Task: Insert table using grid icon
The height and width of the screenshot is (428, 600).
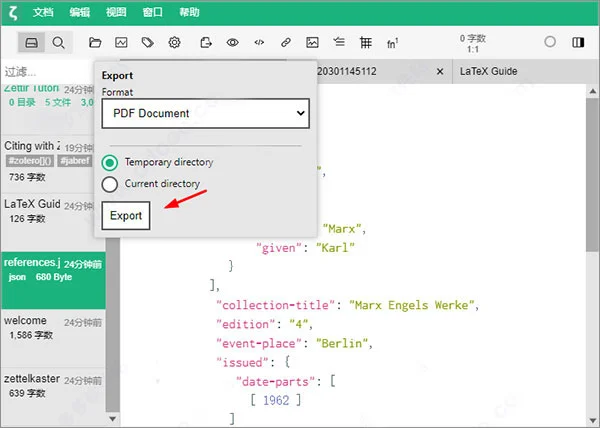Action: [366, 42]
